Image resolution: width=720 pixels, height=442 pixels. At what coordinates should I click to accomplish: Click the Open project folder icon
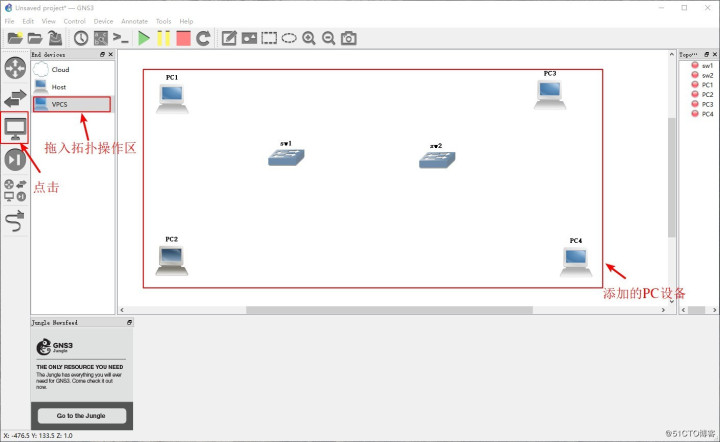[35, 38]
